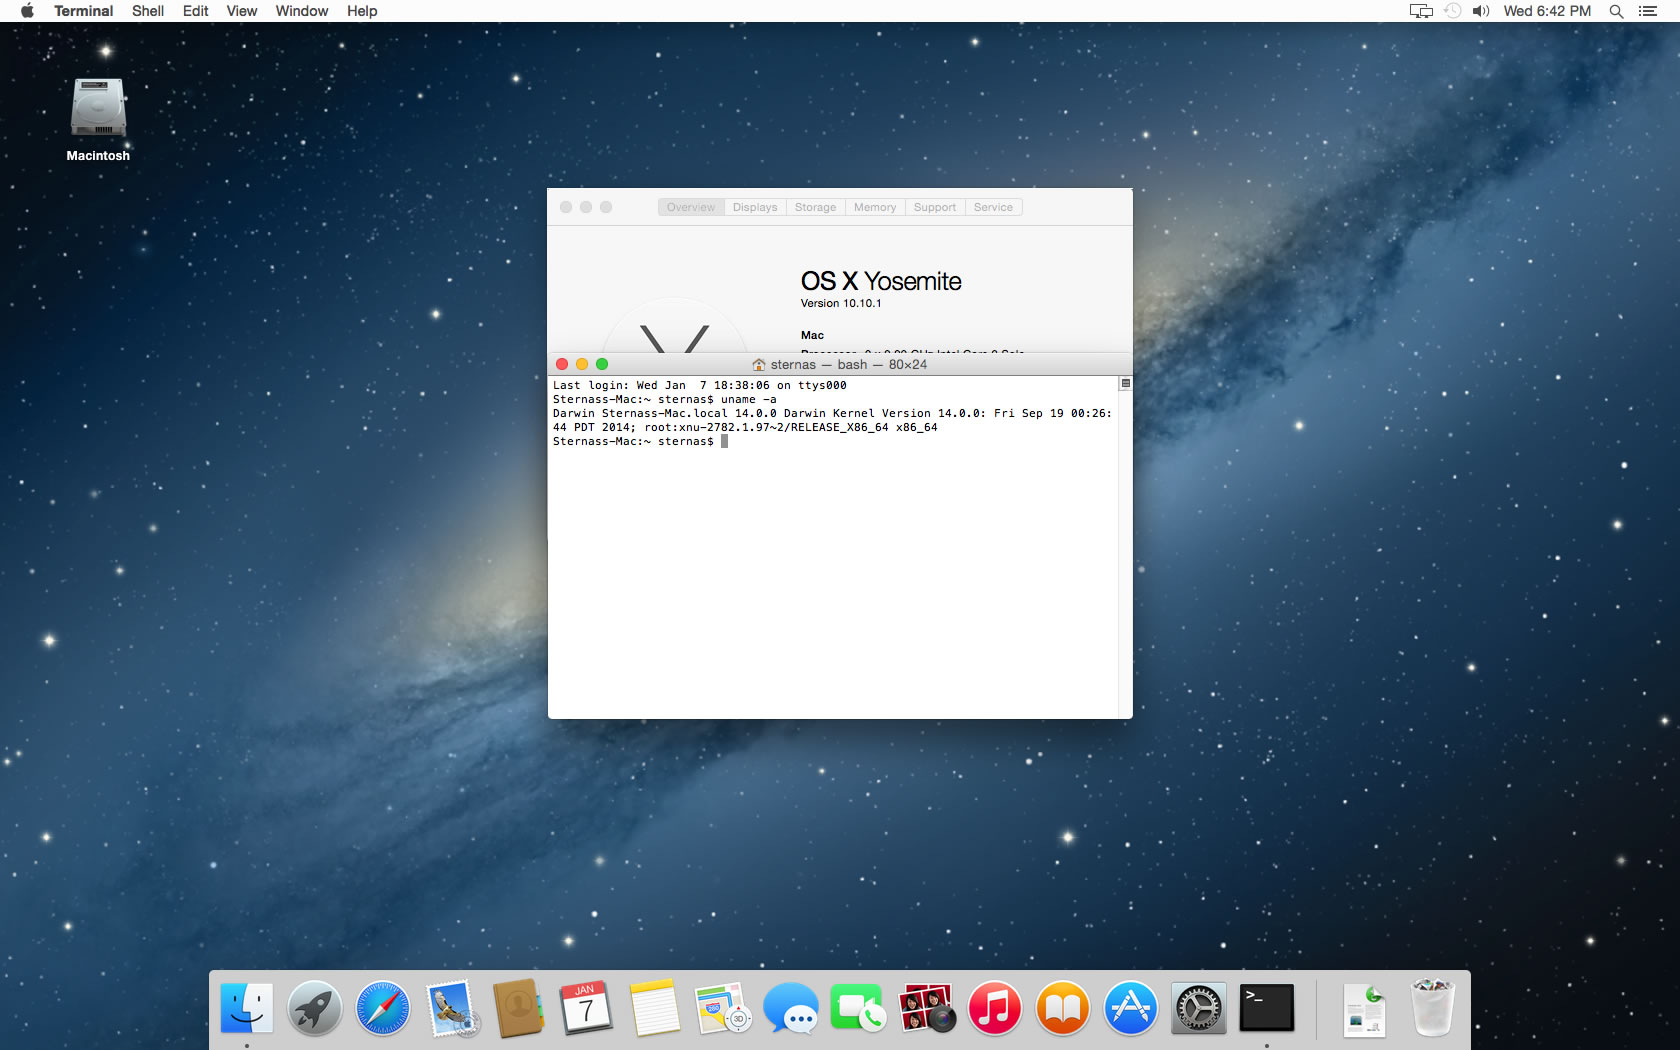This screenshot has width=1680, height=1050.
Task: Switch to Storage tab in About This Mac
Action: coord(815,207)
